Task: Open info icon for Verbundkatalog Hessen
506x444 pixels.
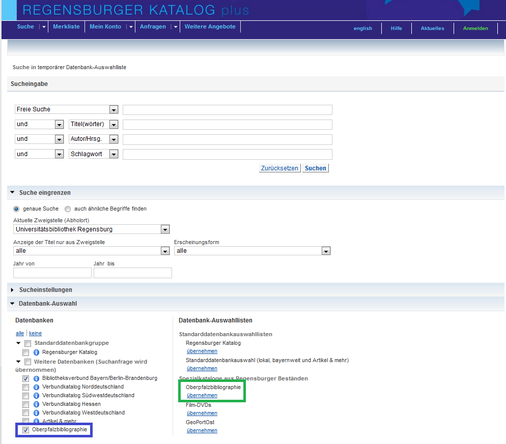Action: 36,404
